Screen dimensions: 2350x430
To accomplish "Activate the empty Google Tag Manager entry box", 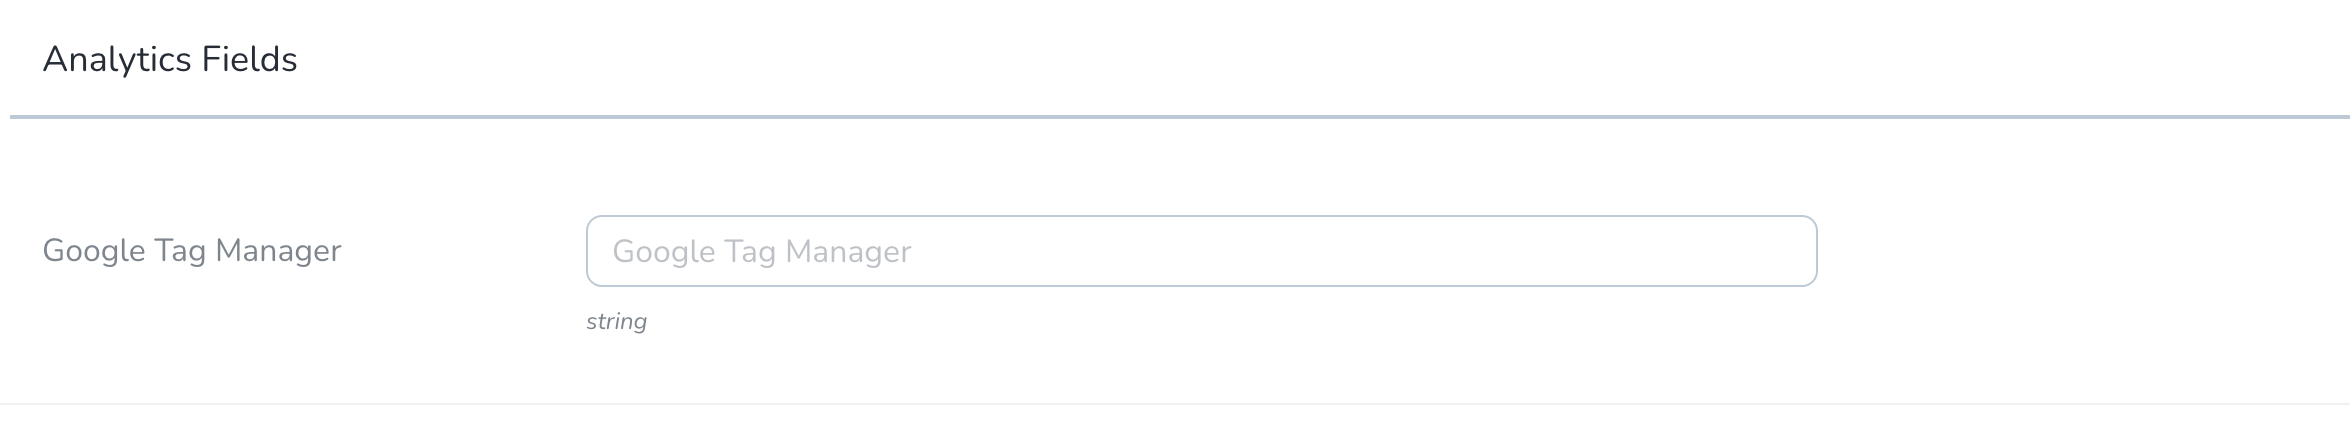I will point(1200,251).
